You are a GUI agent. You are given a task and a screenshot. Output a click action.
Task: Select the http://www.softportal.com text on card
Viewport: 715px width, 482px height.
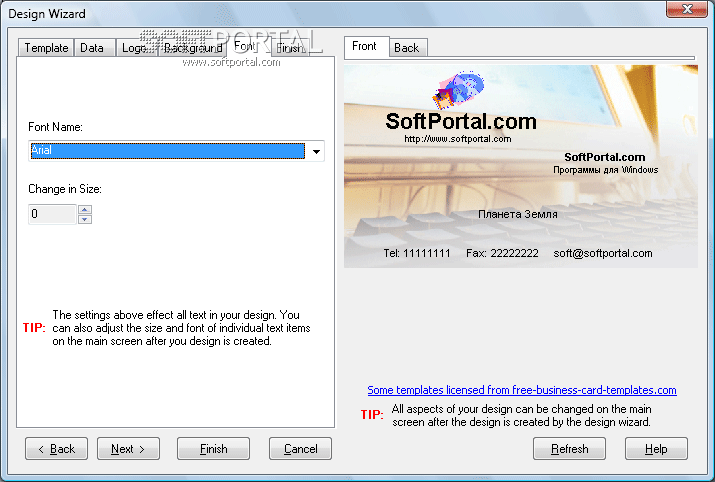(x=457, y=139)
